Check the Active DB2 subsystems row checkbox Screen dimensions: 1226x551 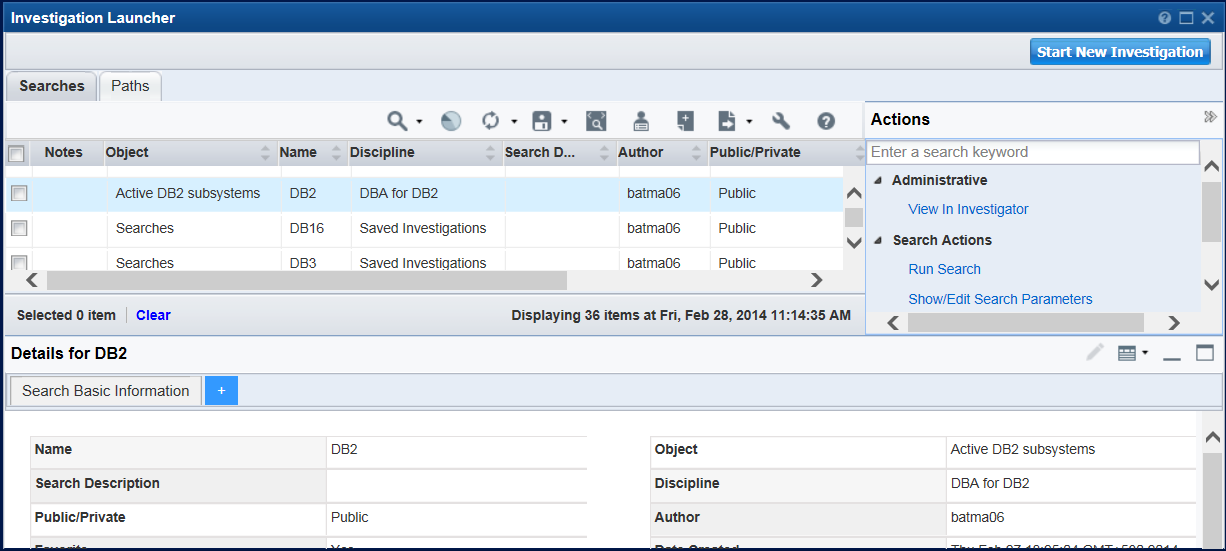pos(19,193)
